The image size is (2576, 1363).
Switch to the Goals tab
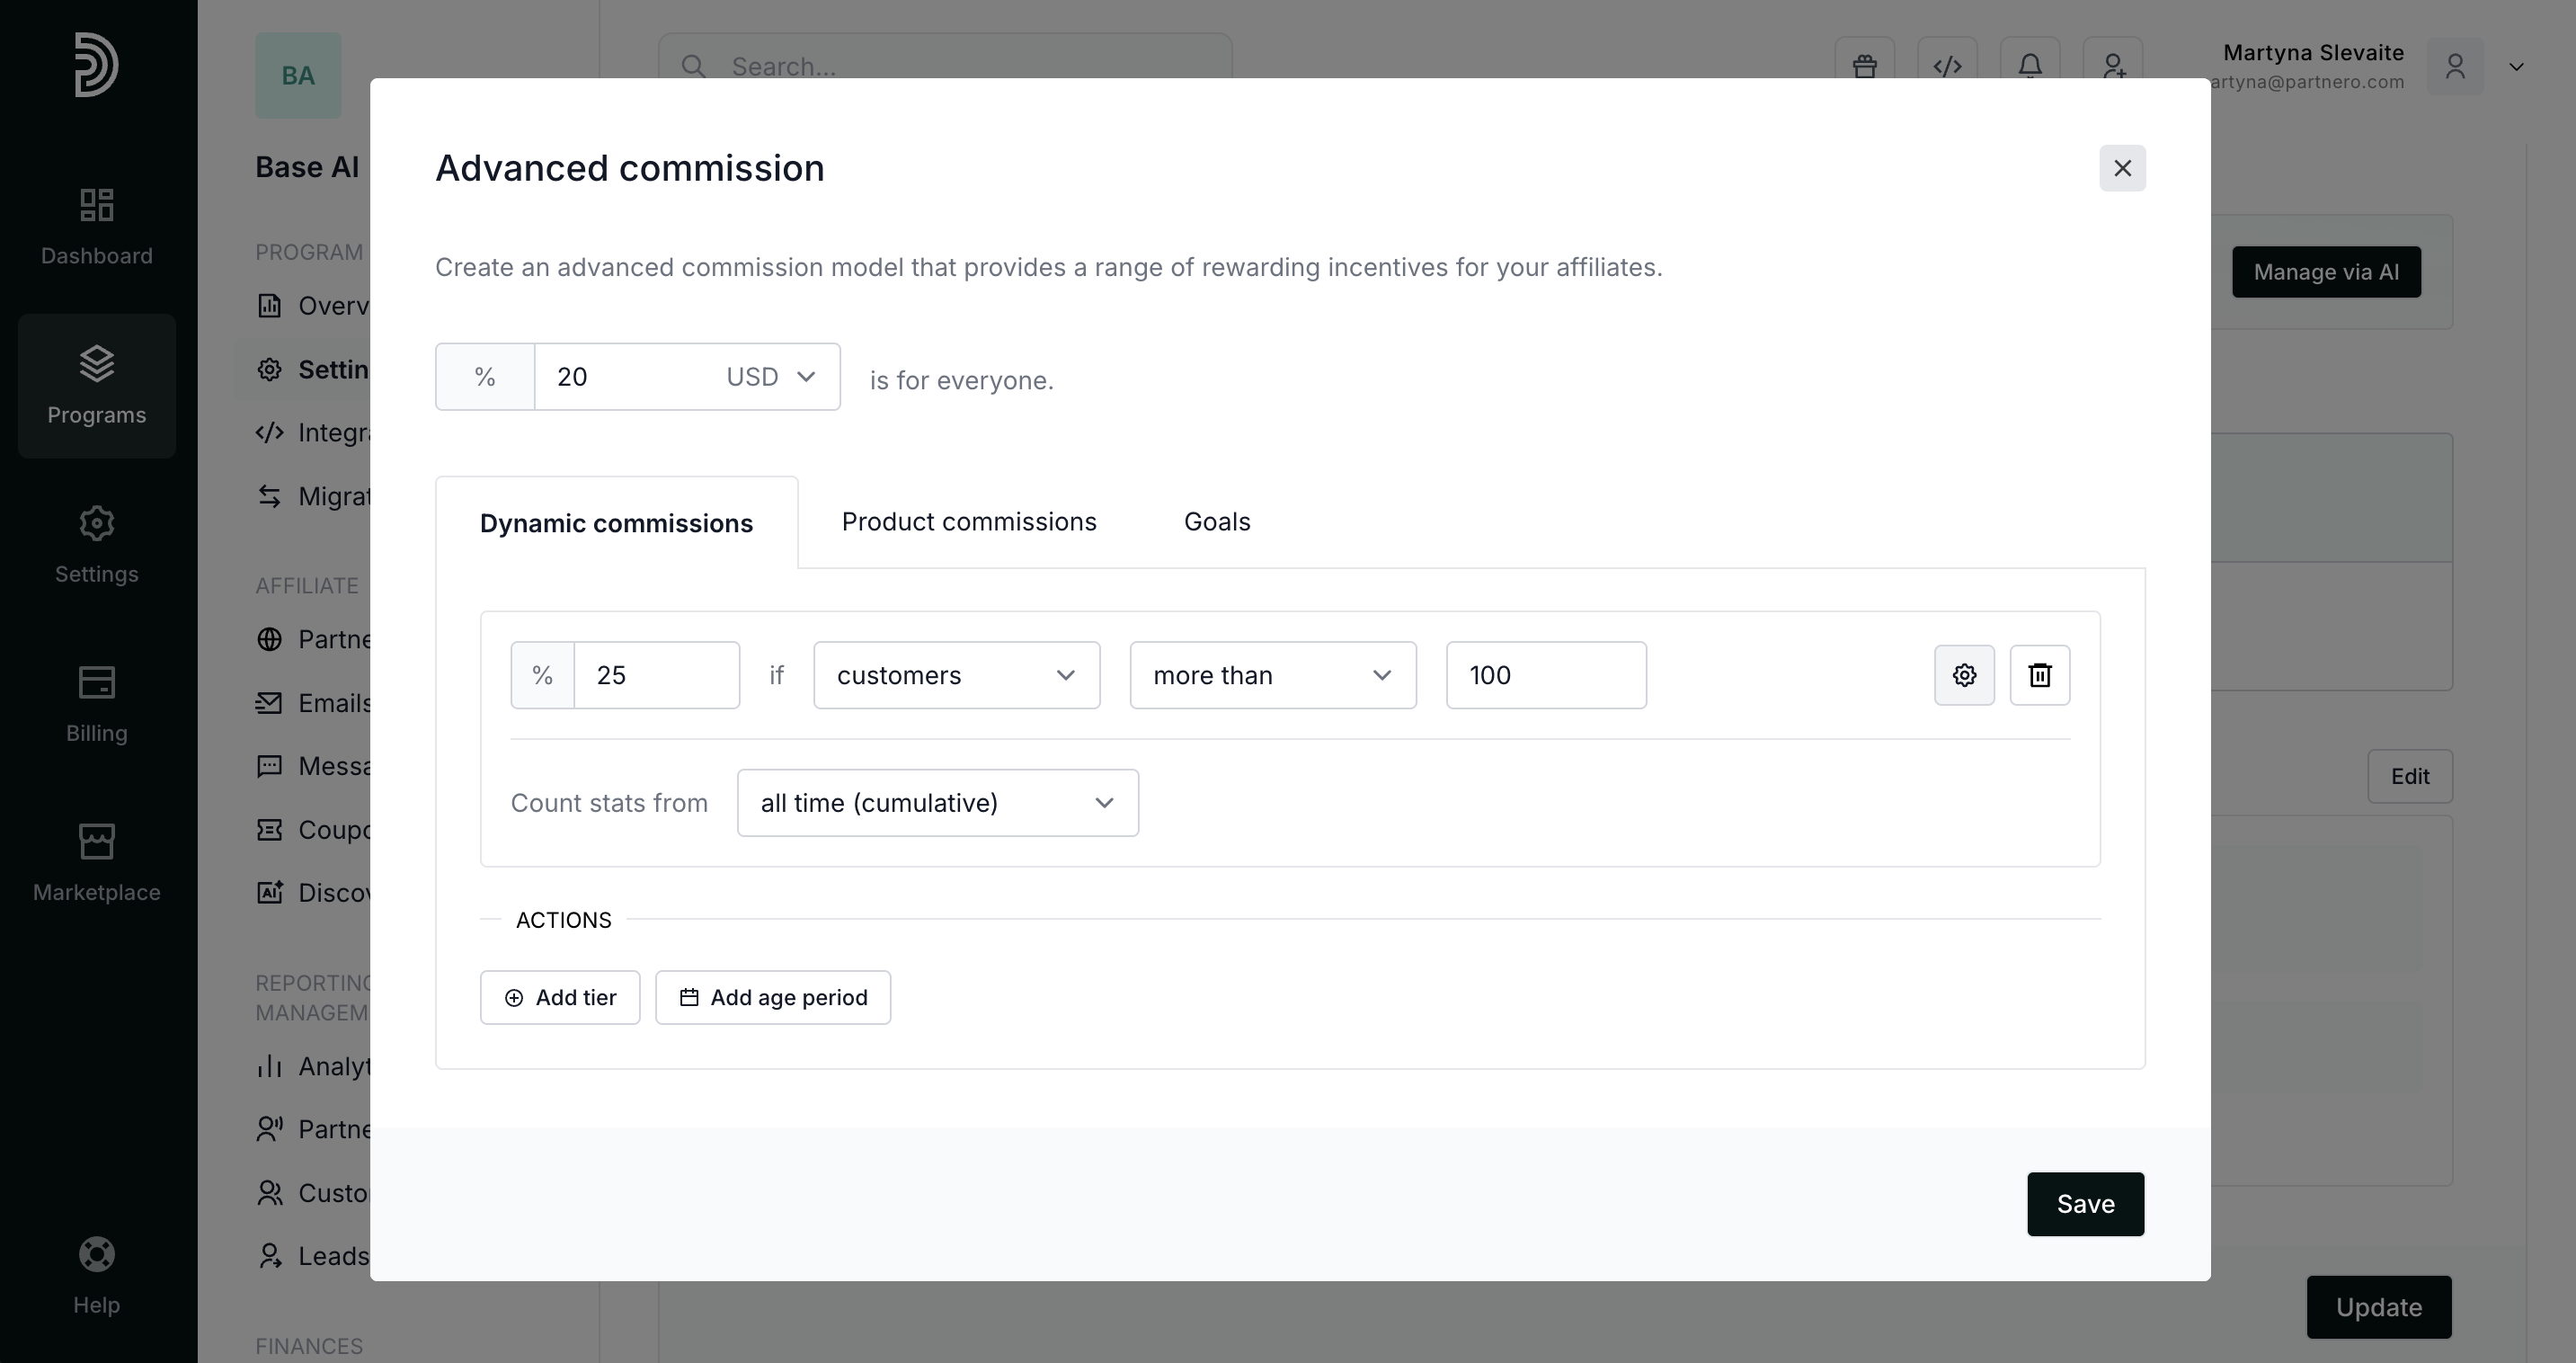1217,522
